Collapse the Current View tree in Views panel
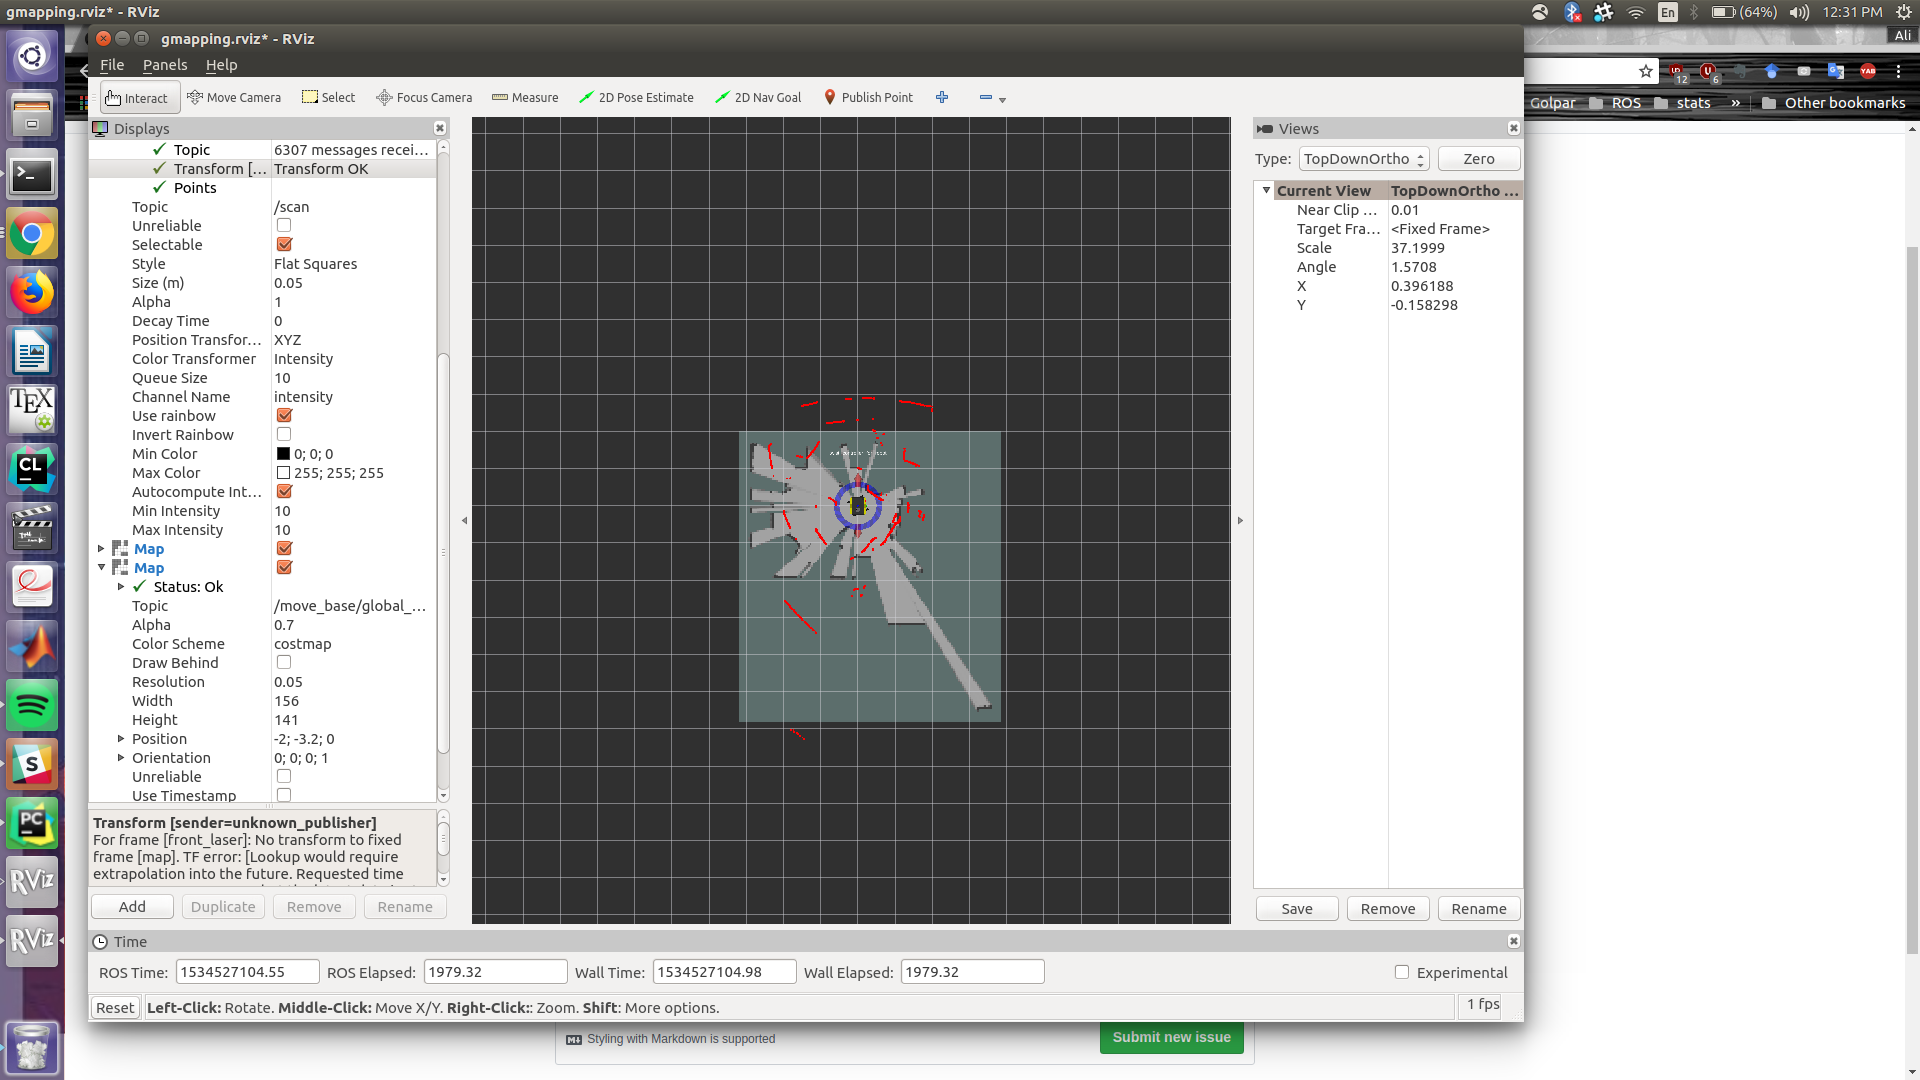This screenshot has height=1080, width=1920. [1266, 190]
